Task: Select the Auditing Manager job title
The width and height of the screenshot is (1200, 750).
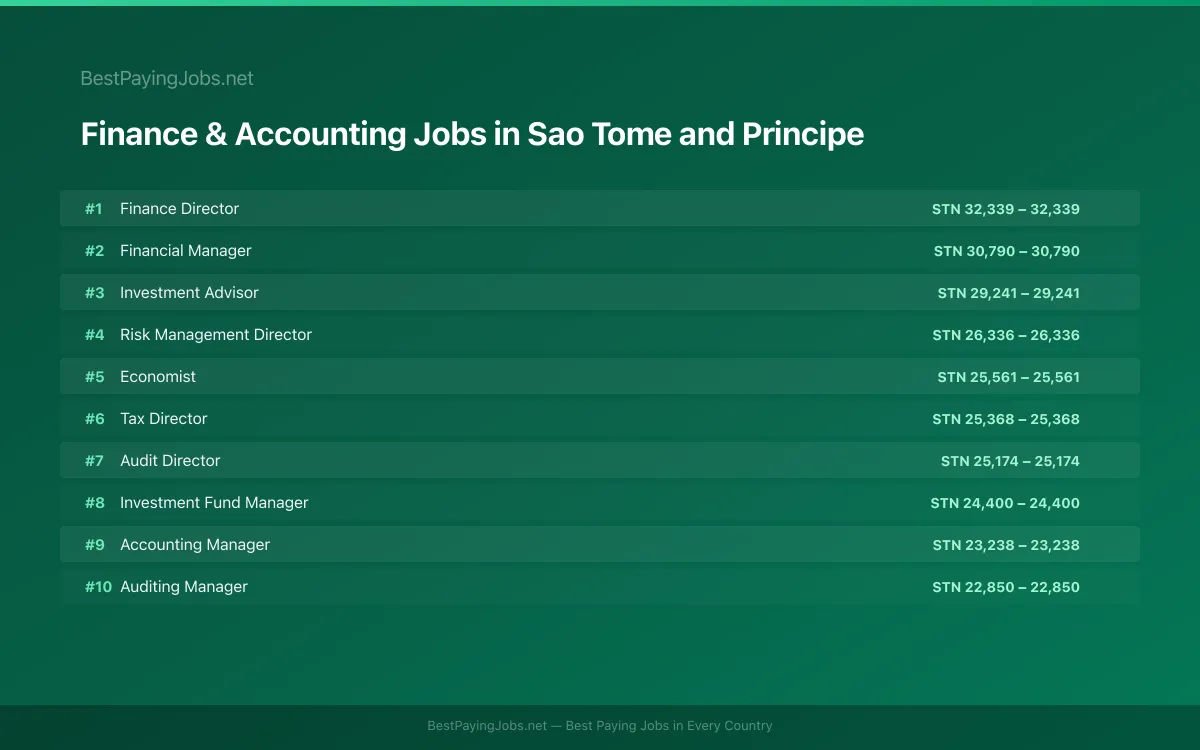Action: 184,586
